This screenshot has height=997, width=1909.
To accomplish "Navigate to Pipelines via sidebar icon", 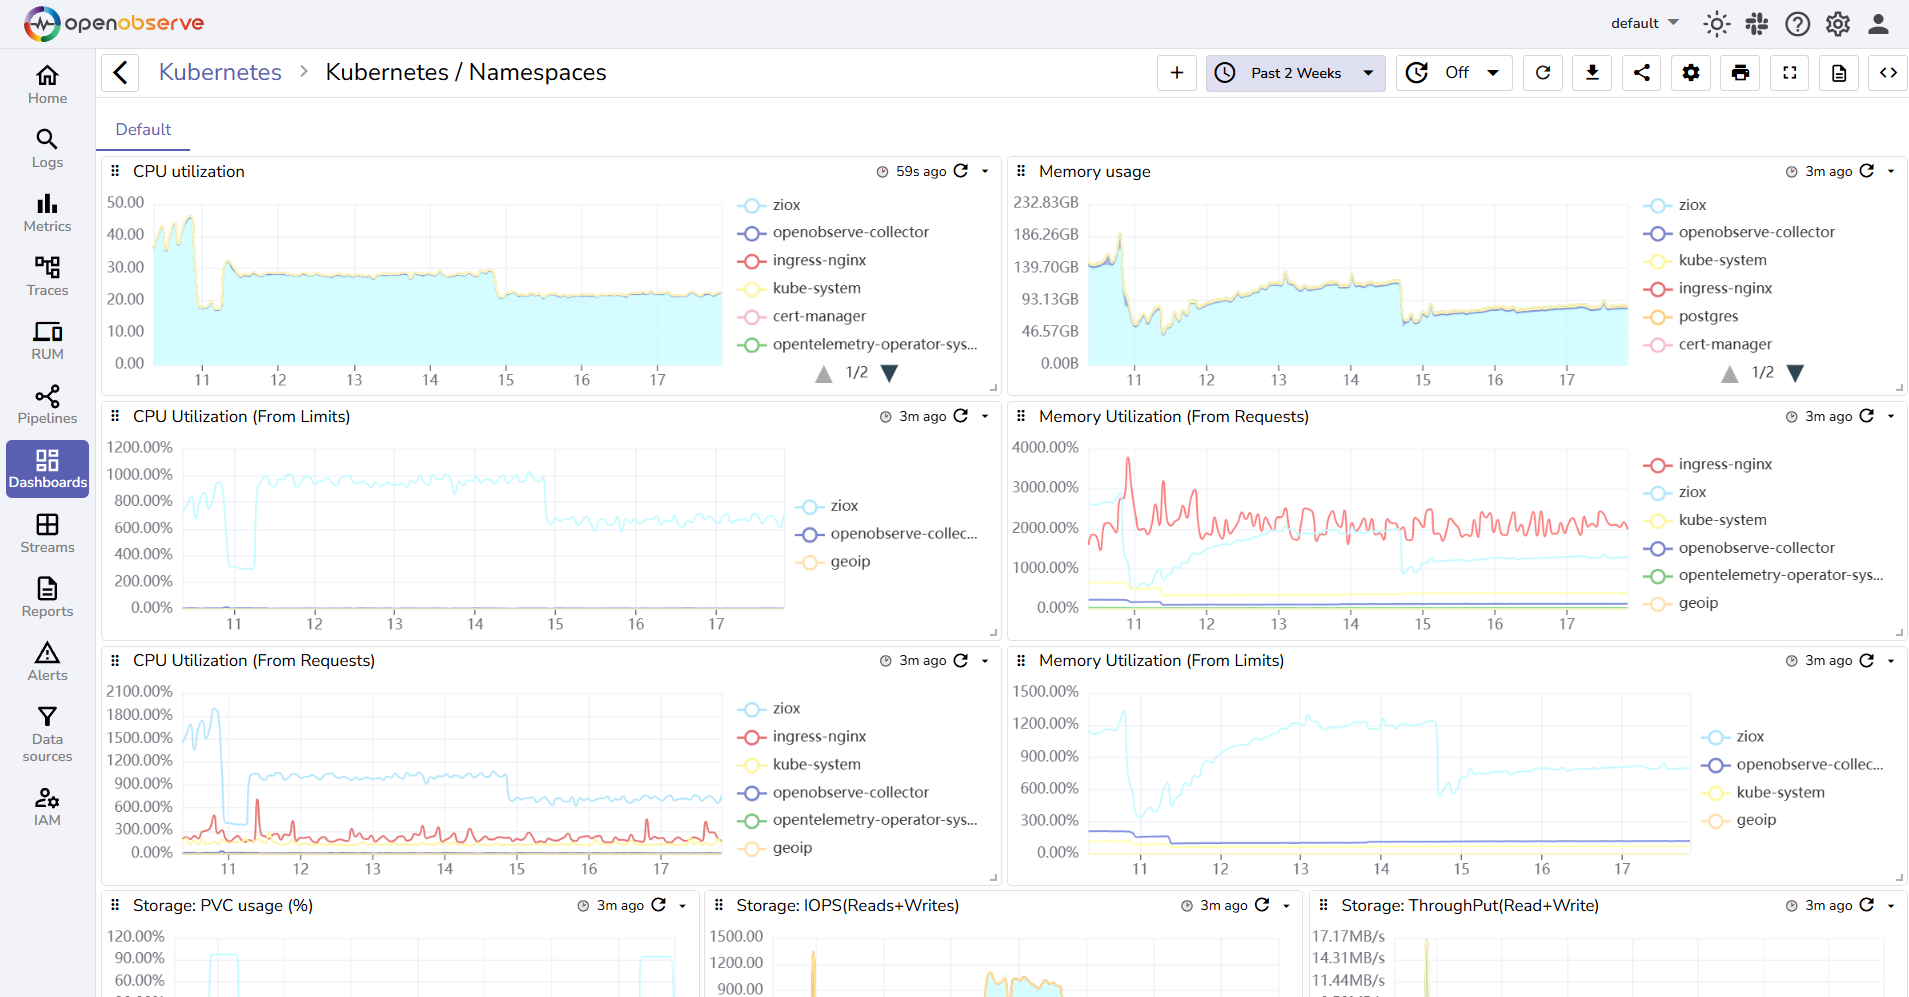I will pyautogui.click(x=47, y=404).
